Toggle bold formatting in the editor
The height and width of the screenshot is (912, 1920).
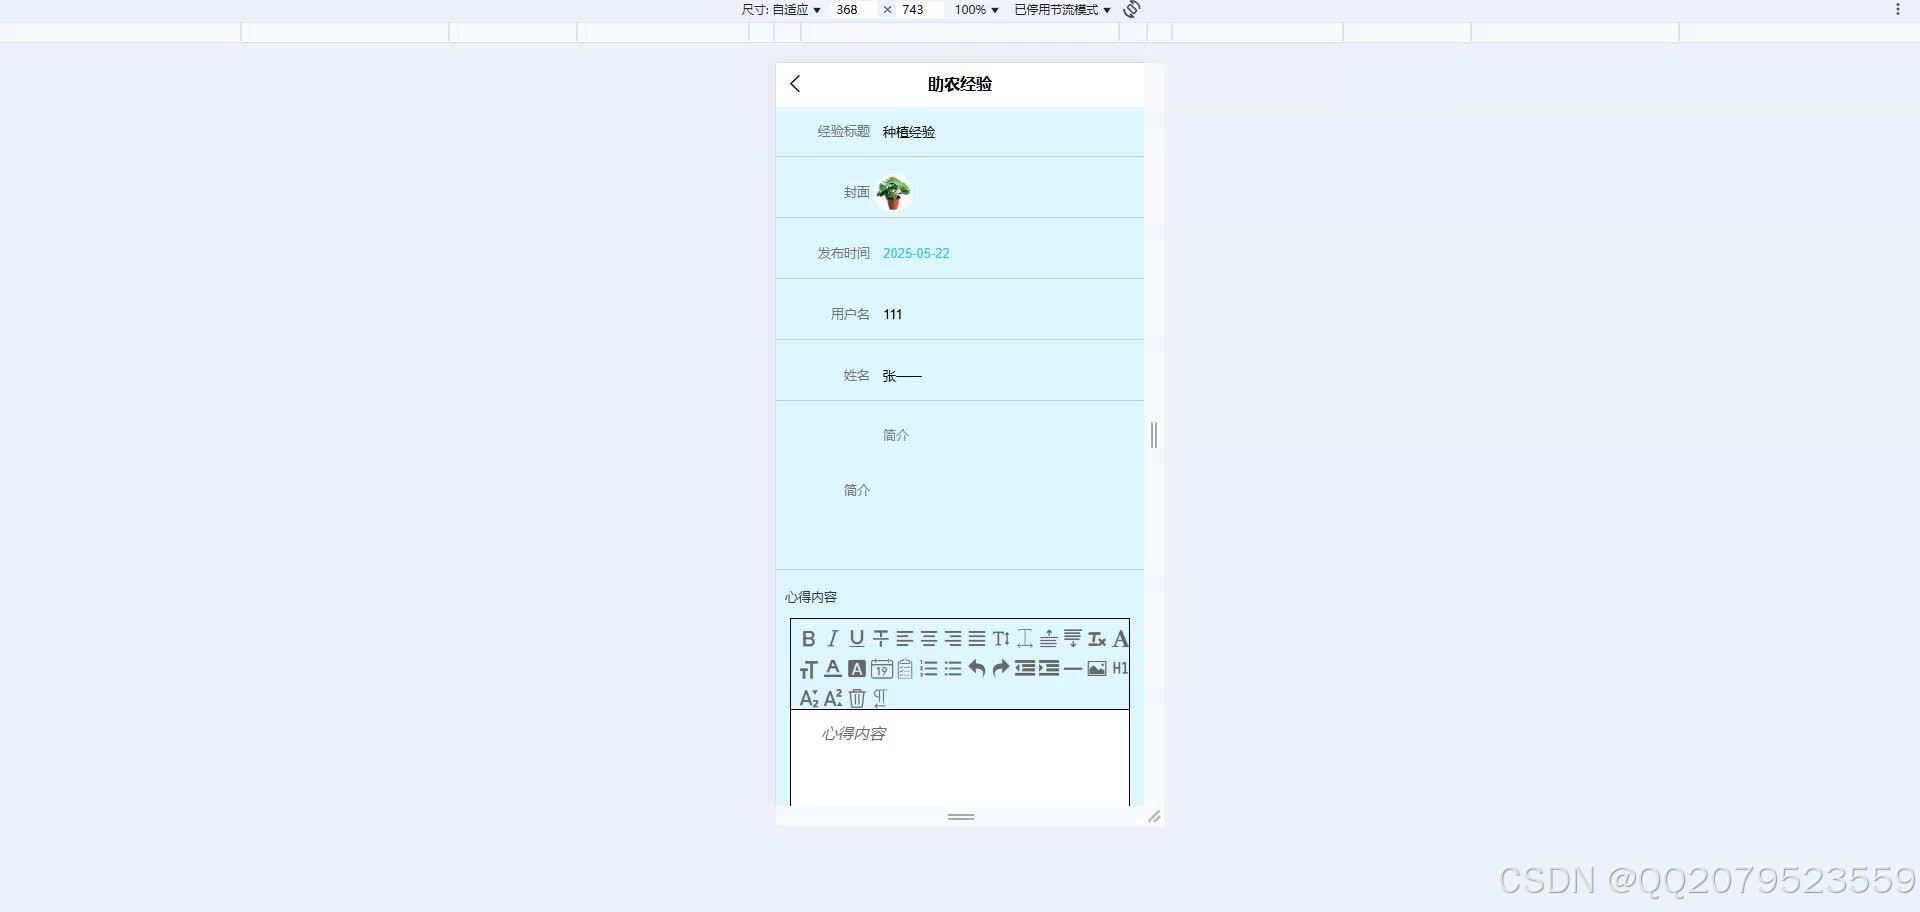pyautogui.click(x=809, y=639)
